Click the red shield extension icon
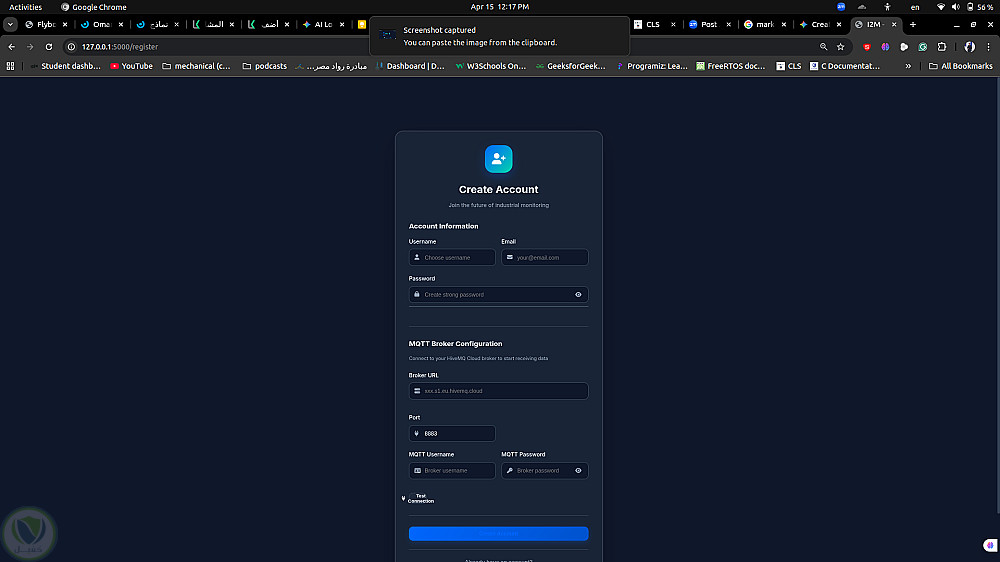This screenshot has width=1000, height=562. pos(867,47)
